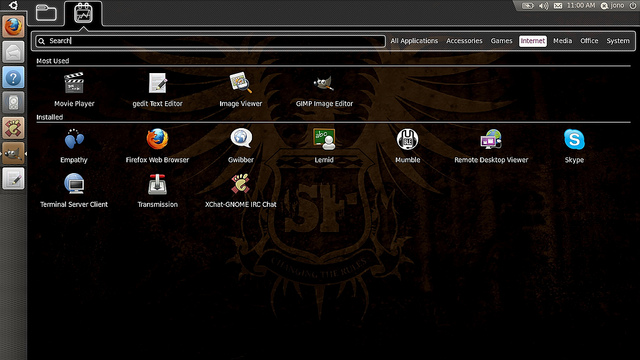
Task: Click the Most Used section heading
Action: [x=53, y=61]
